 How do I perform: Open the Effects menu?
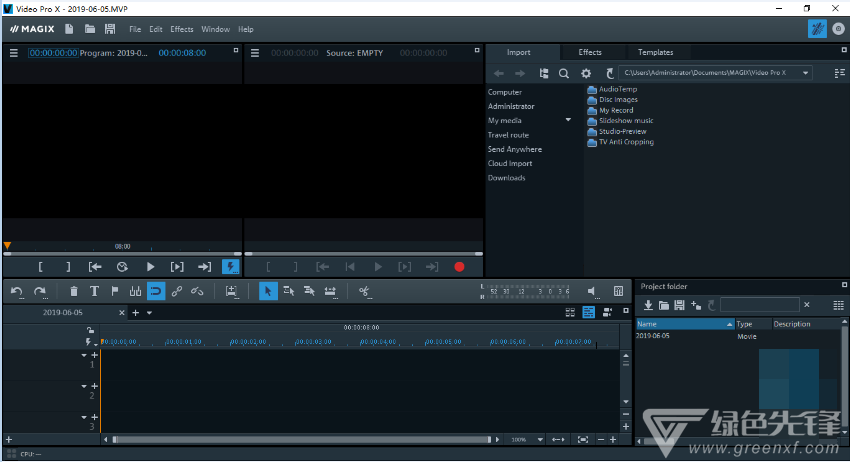click(x=182, y=29)
